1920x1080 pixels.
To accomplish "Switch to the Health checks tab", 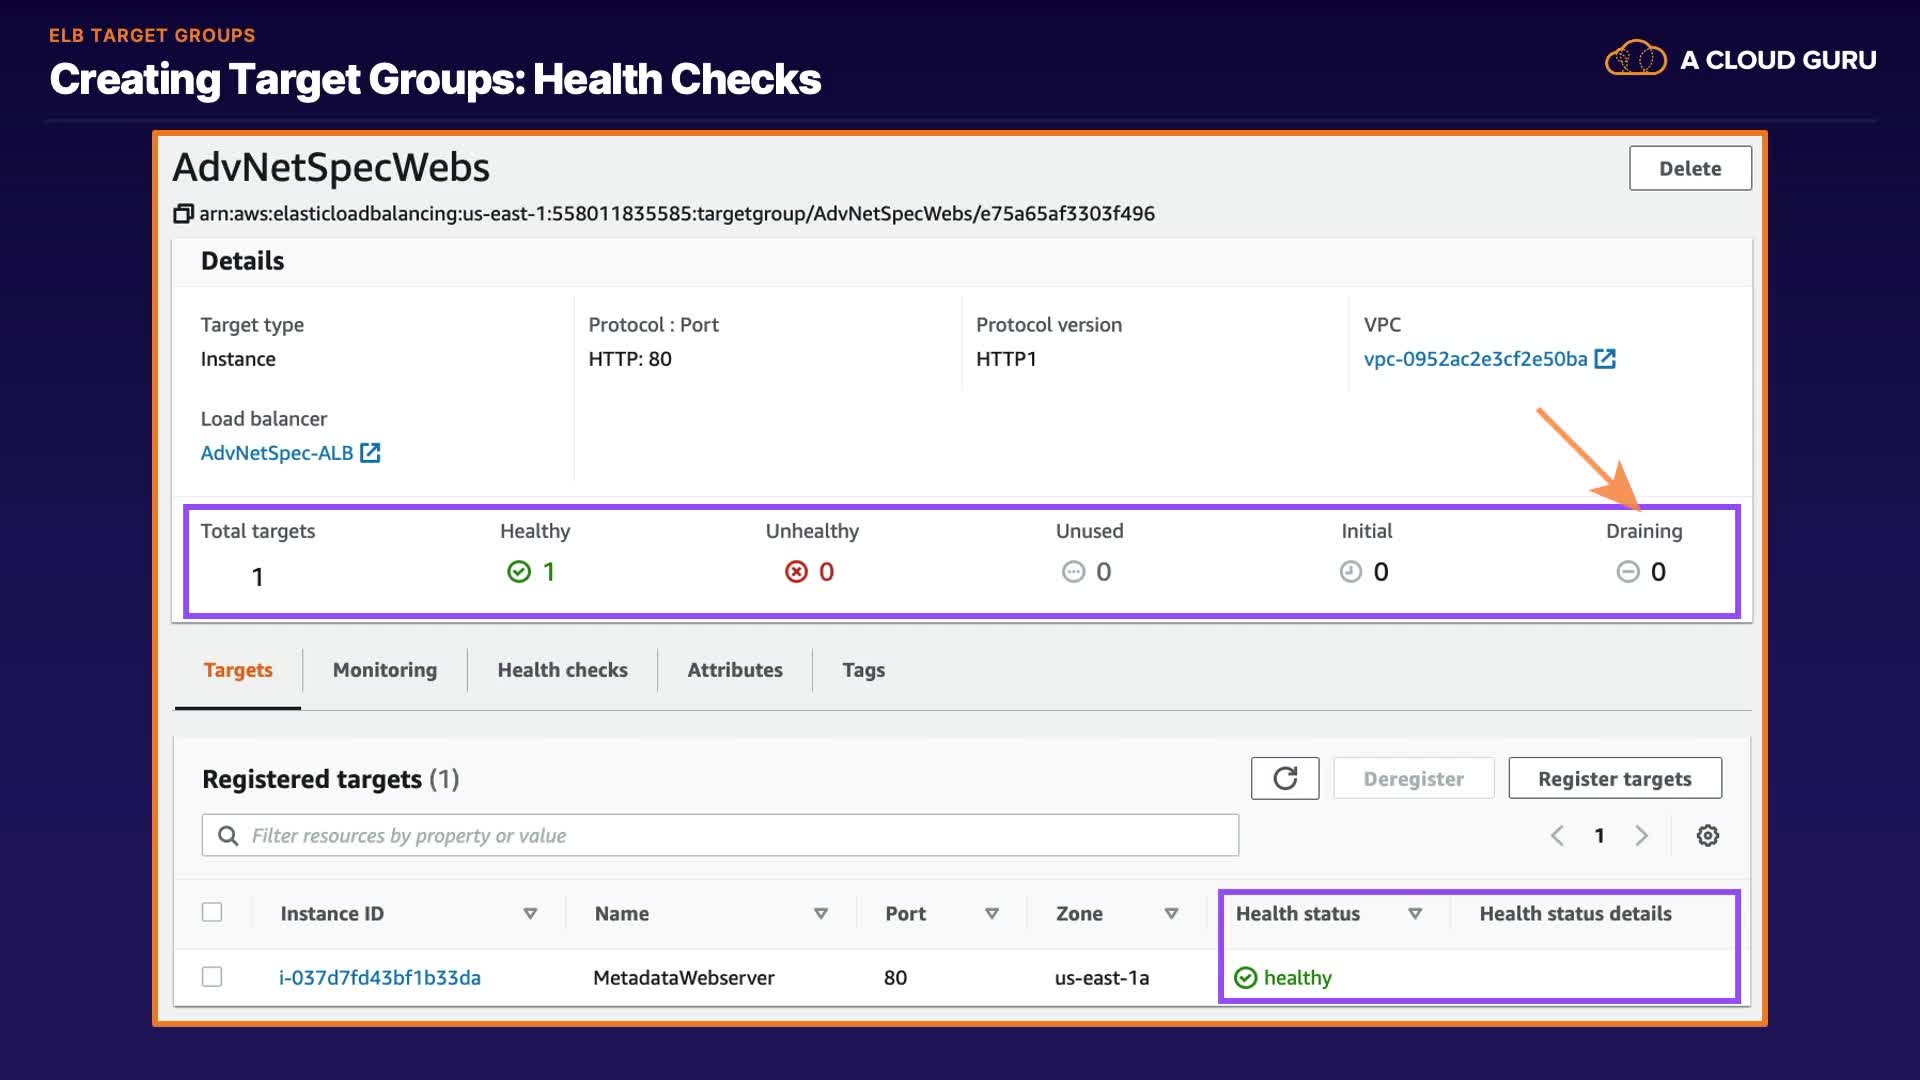I will (x=562, y=670).
